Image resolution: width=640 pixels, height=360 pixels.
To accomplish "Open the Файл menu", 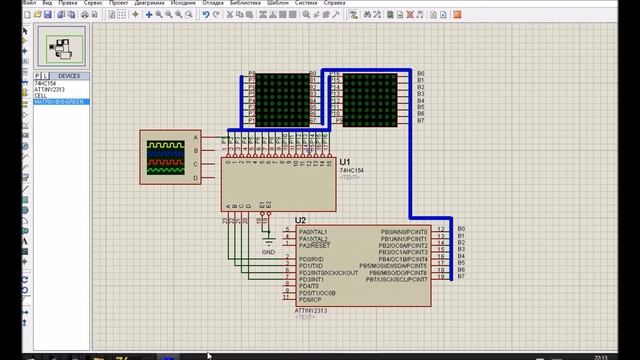I will (29, 3).
